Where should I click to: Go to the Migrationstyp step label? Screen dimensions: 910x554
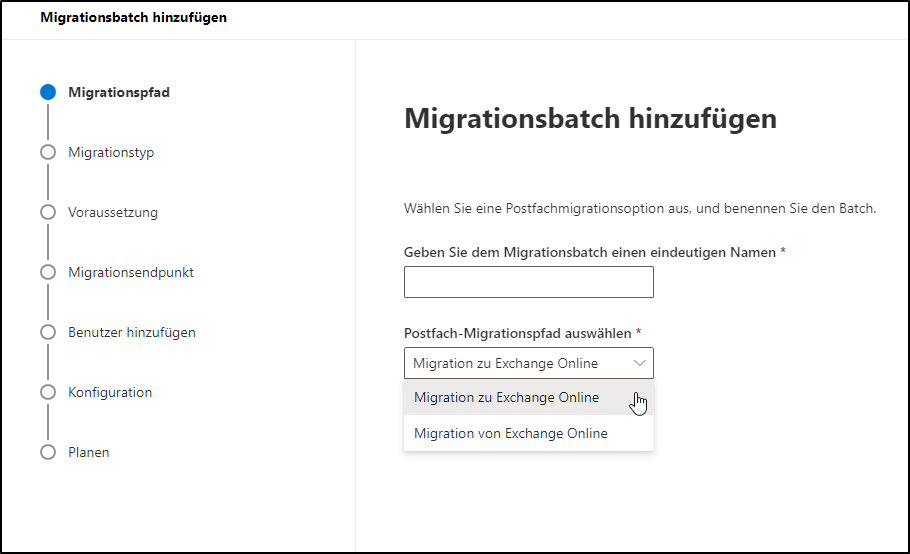tap(111, 152)
